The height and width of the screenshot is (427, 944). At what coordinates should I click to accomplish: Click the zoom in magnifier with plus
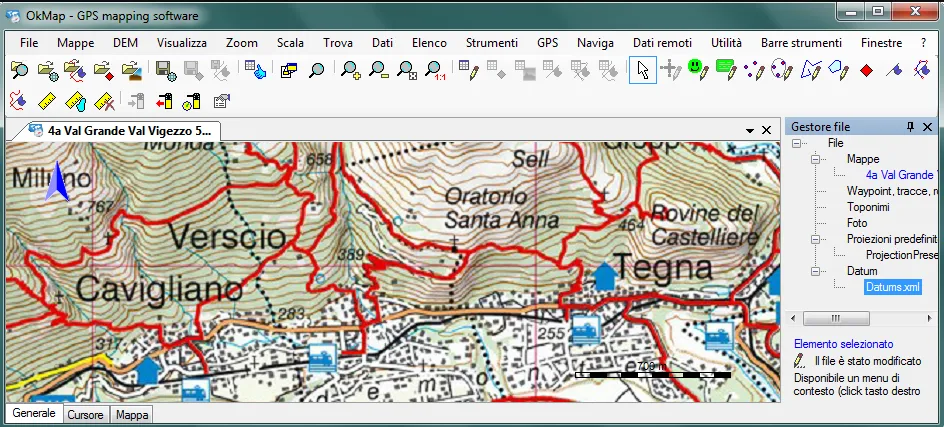[350, 70]
